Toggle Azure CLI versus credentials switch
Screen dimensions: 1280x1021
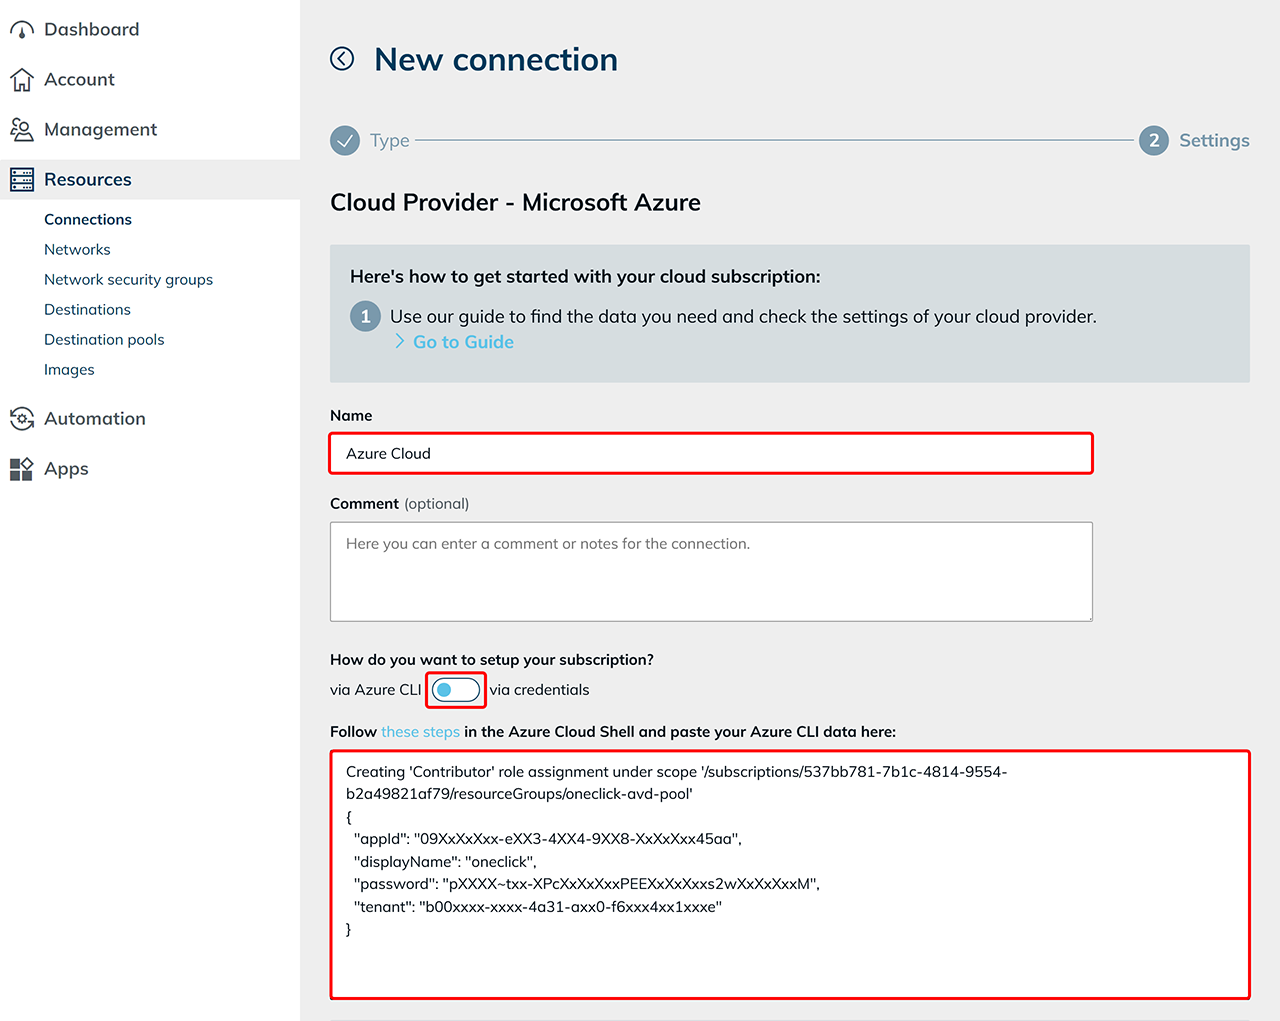point(456,690)
